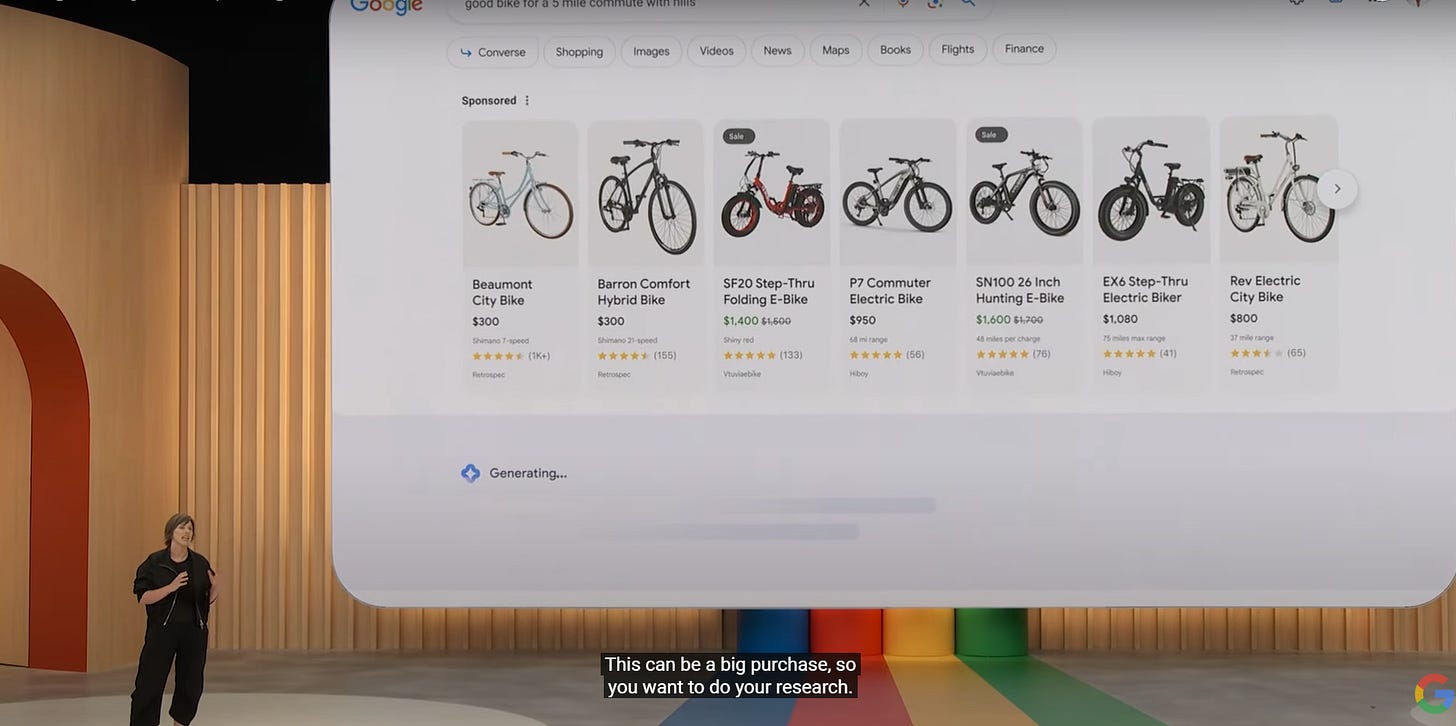Open the Maps filter chip
This screenshot has width=1456, height=726.
[x=835, y=50]
